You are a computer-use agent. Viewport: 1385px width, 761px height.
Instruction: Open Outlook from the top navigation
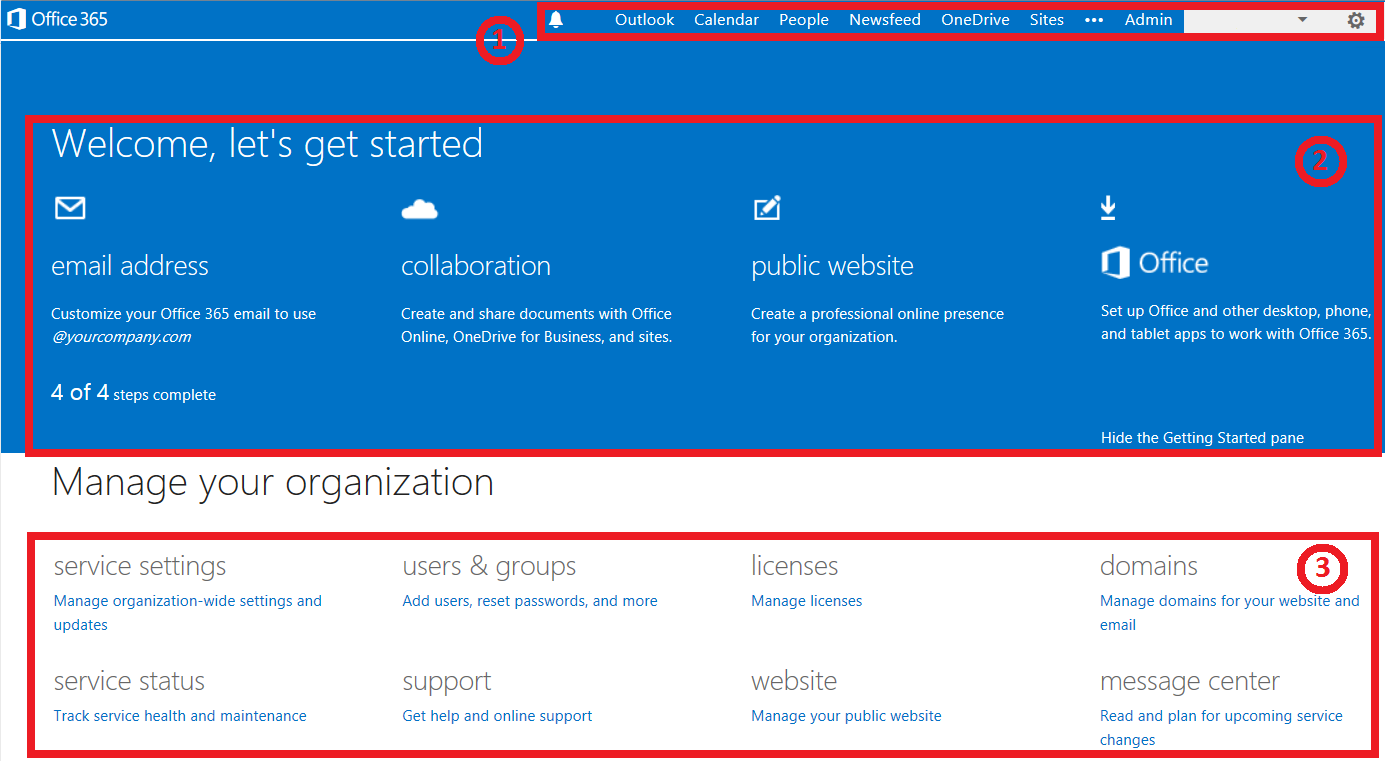pos(644,20)
